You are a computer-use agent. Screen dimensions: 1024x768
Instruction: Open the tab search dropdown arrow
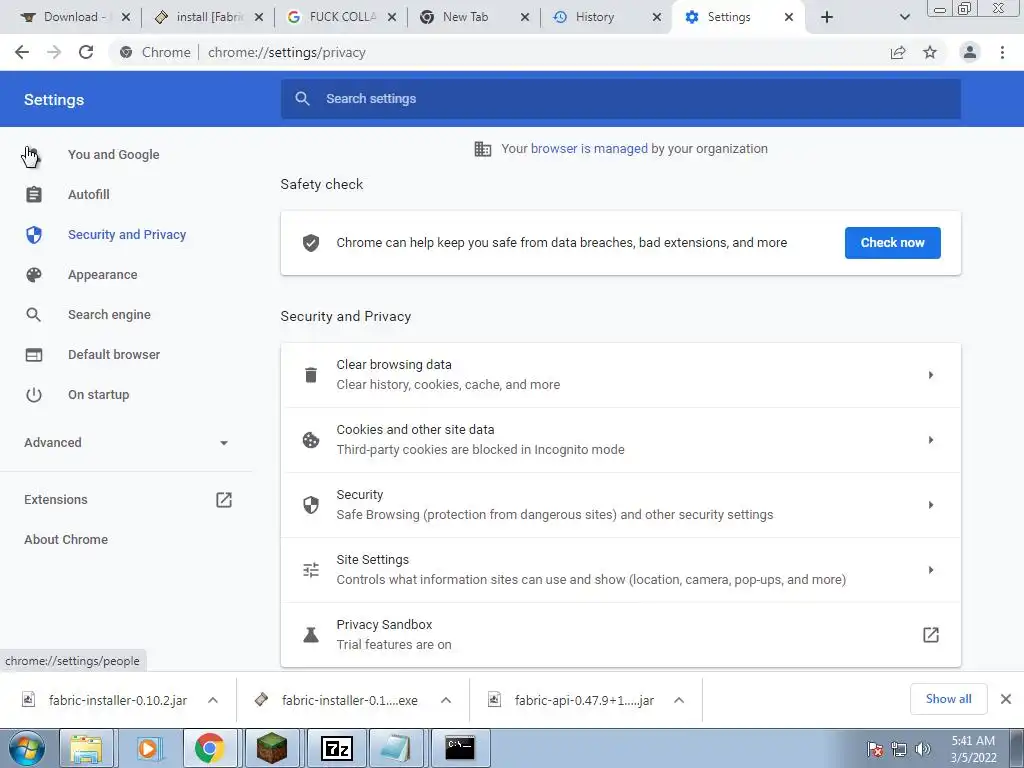[904, 17]
